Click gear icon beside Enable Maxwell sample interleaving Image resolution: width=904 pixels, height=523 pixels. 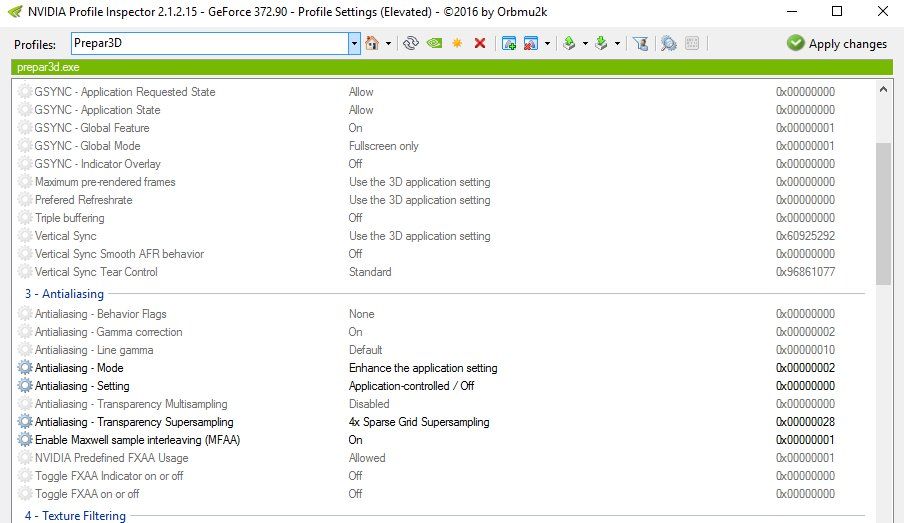click(x=25, y=439)
